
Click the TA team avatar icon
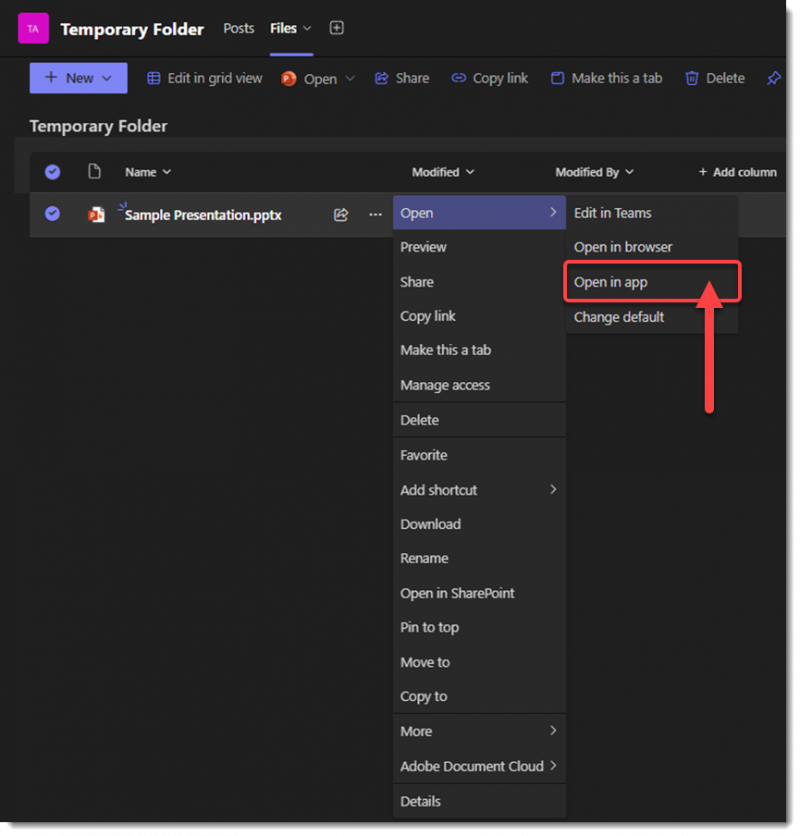(x=33, y=29)
